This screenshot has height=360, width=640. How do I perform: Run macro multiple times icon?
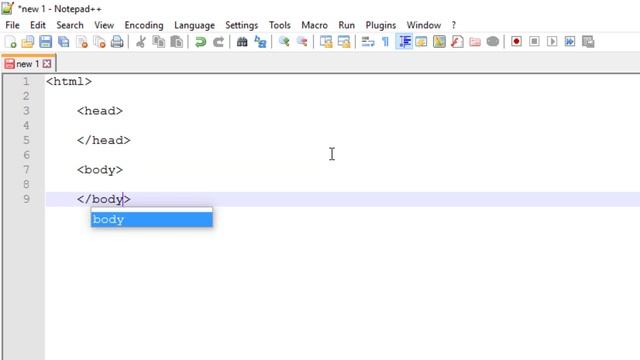click(x=570, y=42)
